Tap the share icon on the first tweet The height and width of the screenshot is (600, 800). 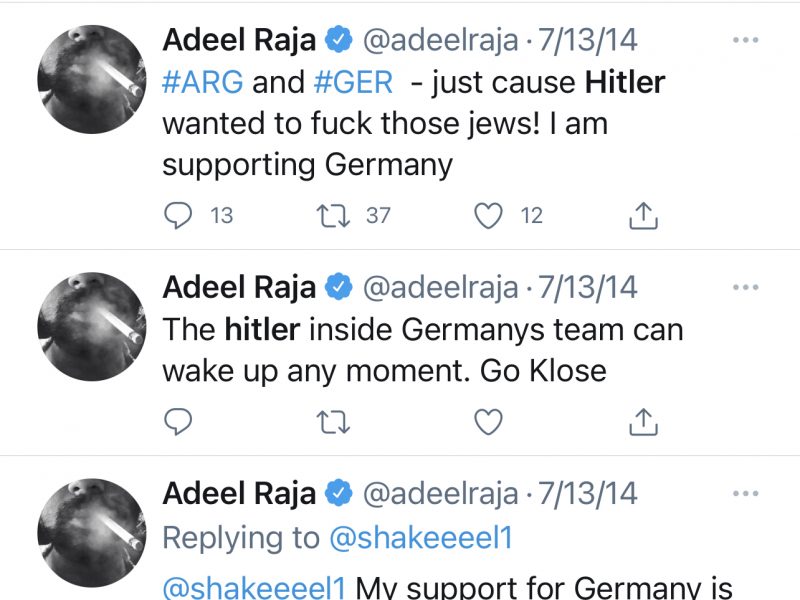click(641, 215)
